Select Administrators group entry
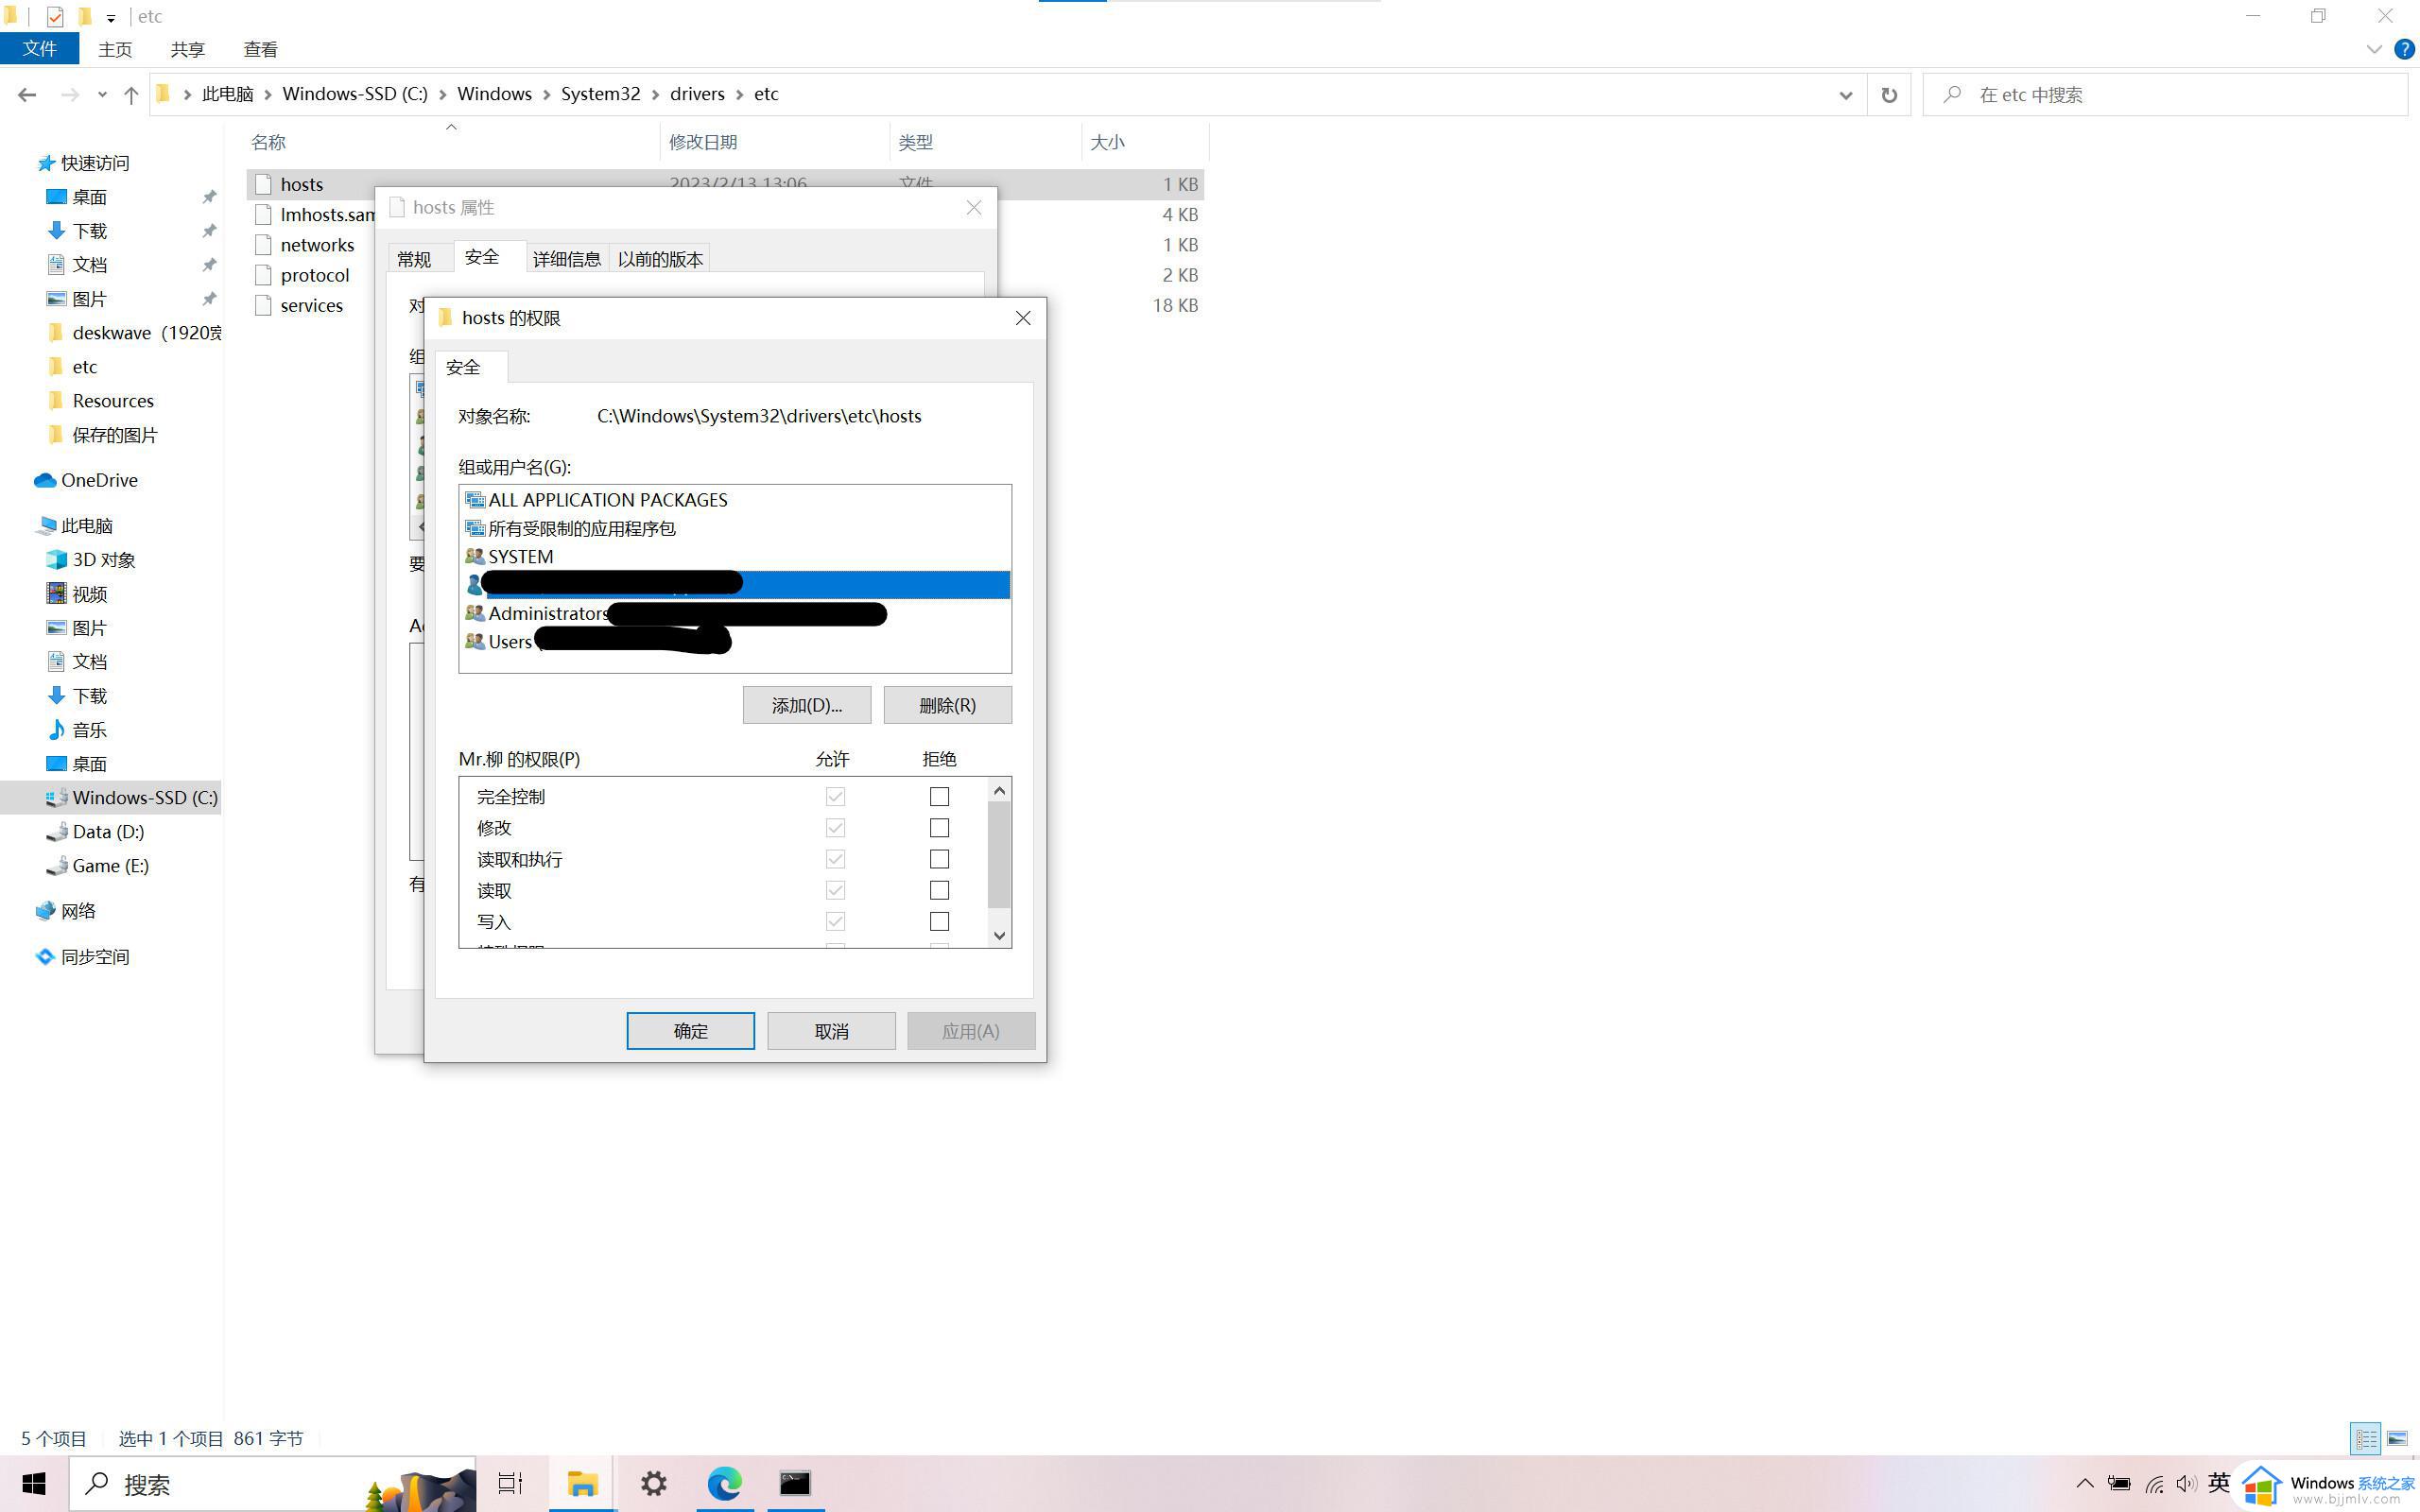The width and height of the screenshot is (2420, 1512). click(x=545, y=611)
